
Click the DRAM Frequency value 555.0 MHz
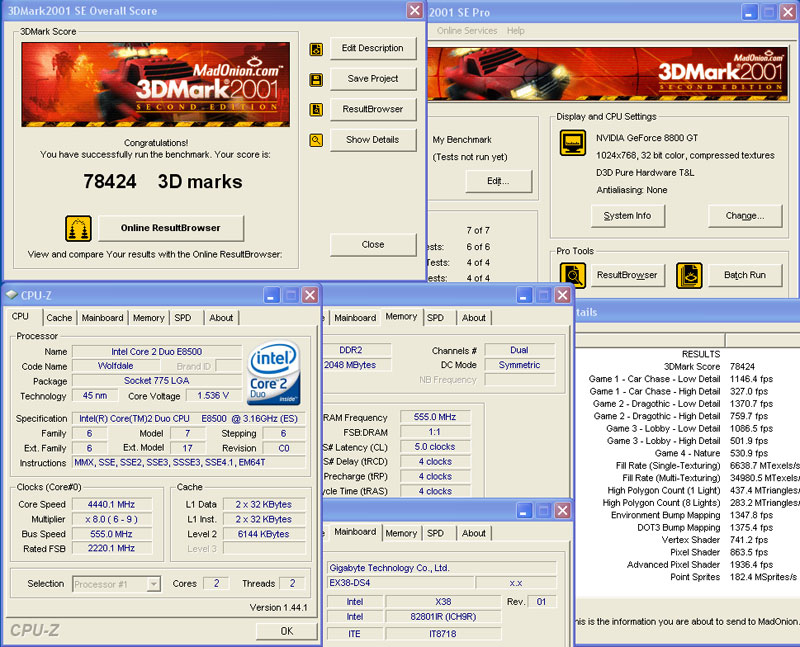tap(435, 417)
